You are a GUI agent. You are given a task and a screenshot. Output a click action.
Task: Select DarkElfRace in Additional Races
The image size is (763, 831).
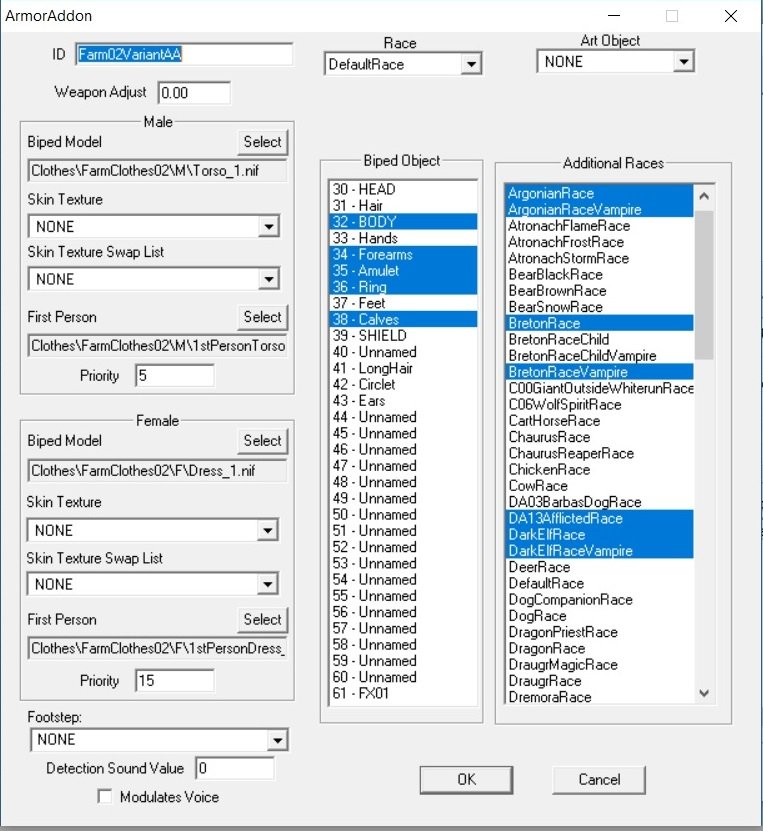599,535
